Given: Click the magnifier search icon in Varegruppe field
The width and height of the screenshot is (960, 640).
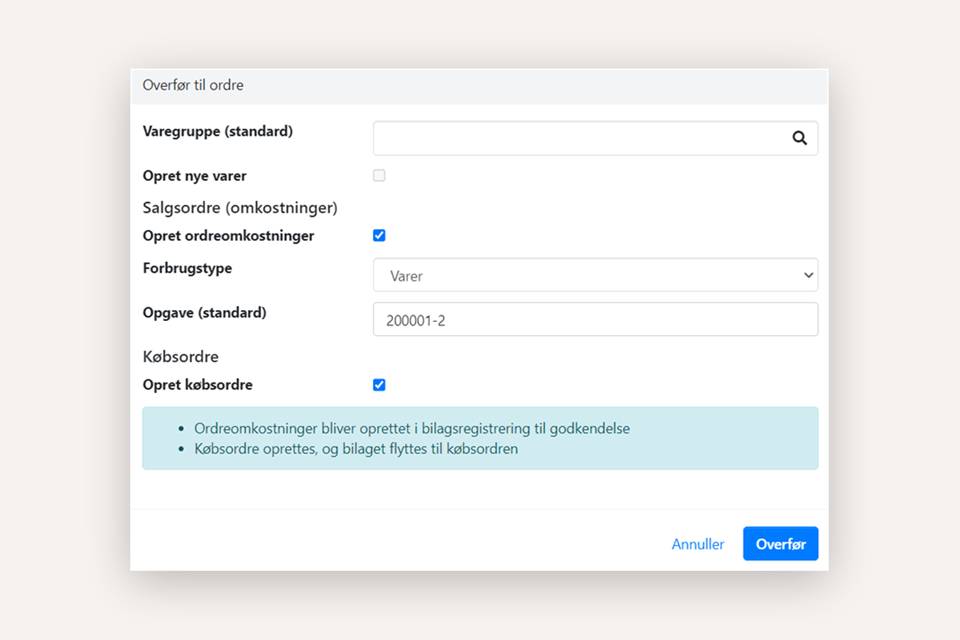Looking at the screenshot, I should pos(799,139).
